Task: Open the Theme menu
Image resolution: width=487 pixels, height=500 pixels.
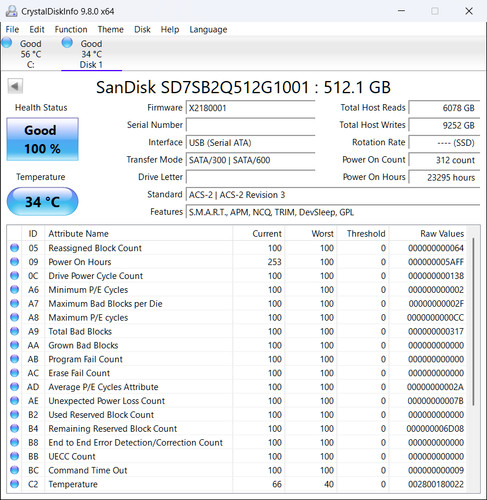Action: 111,29
